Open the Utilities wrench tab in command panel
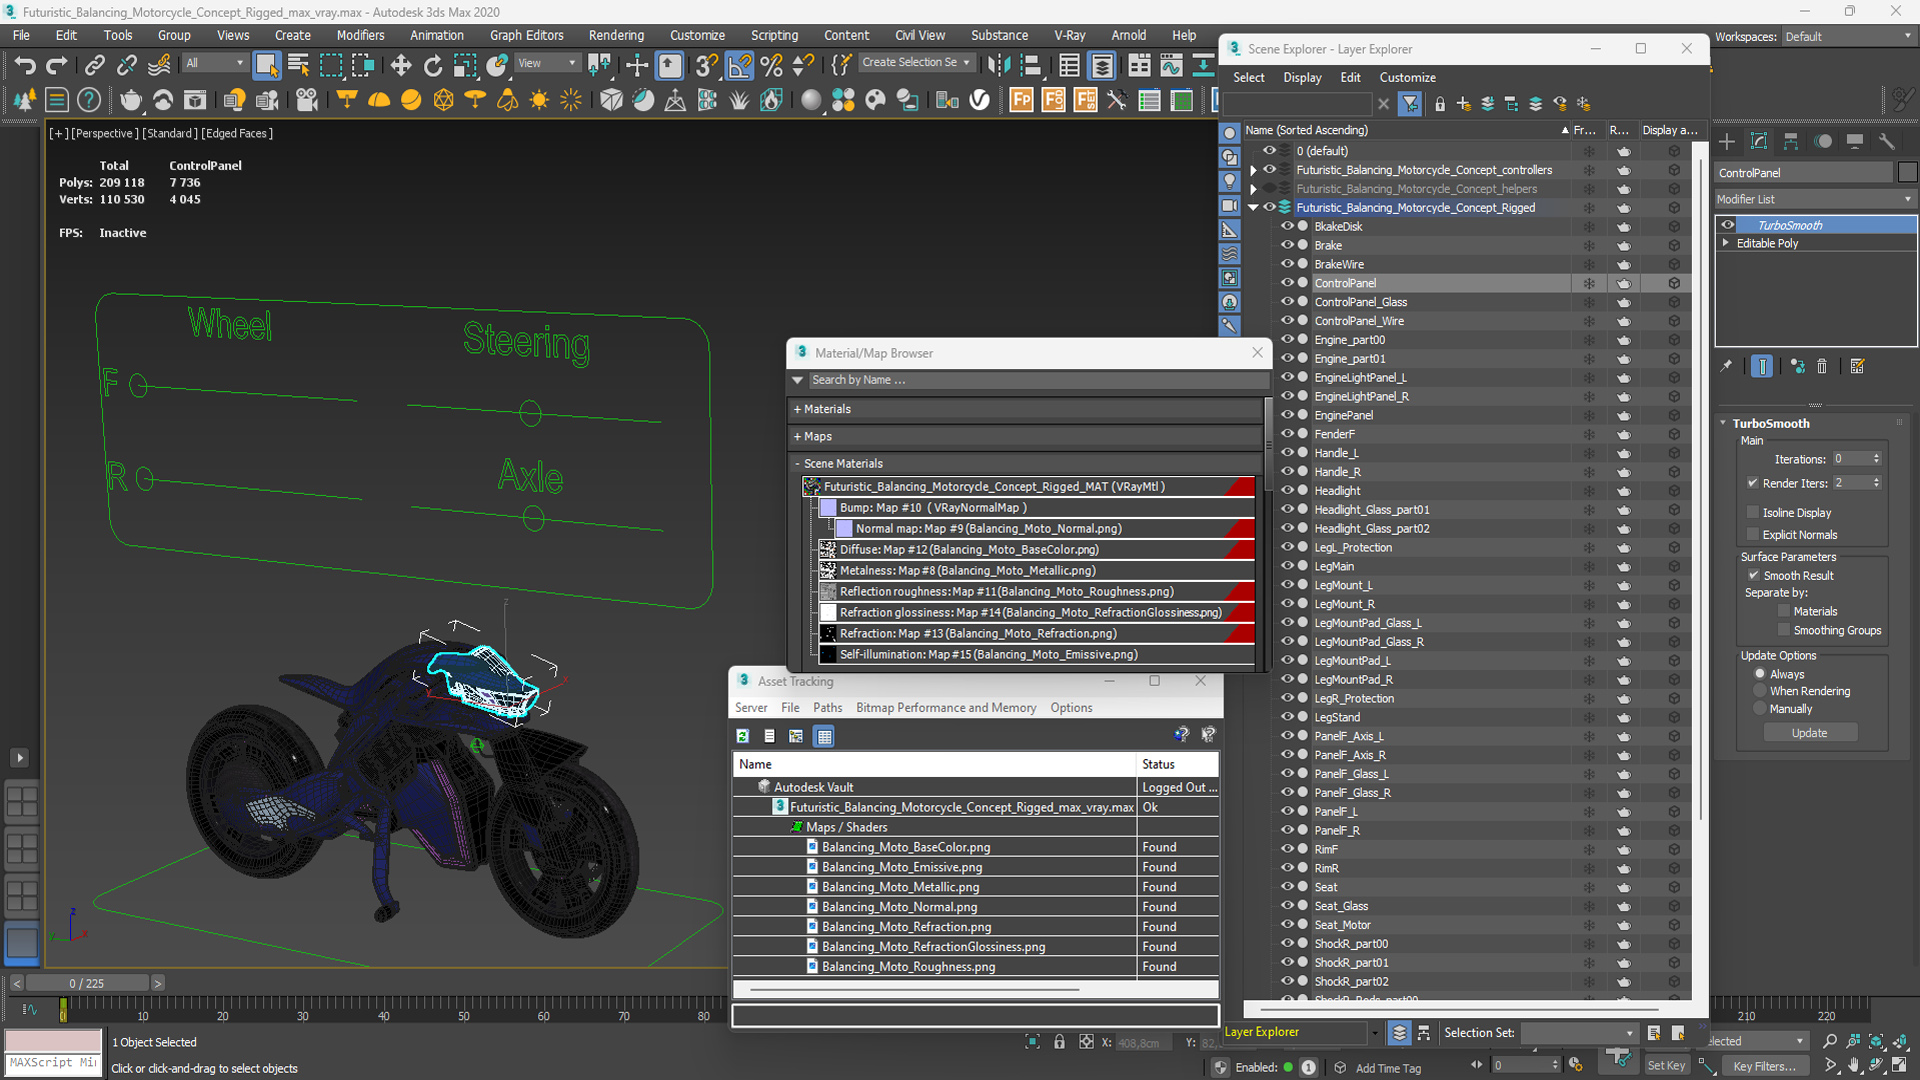Image resolution: width=1920 pixels, height=1080 pixels. [1886, 141]
